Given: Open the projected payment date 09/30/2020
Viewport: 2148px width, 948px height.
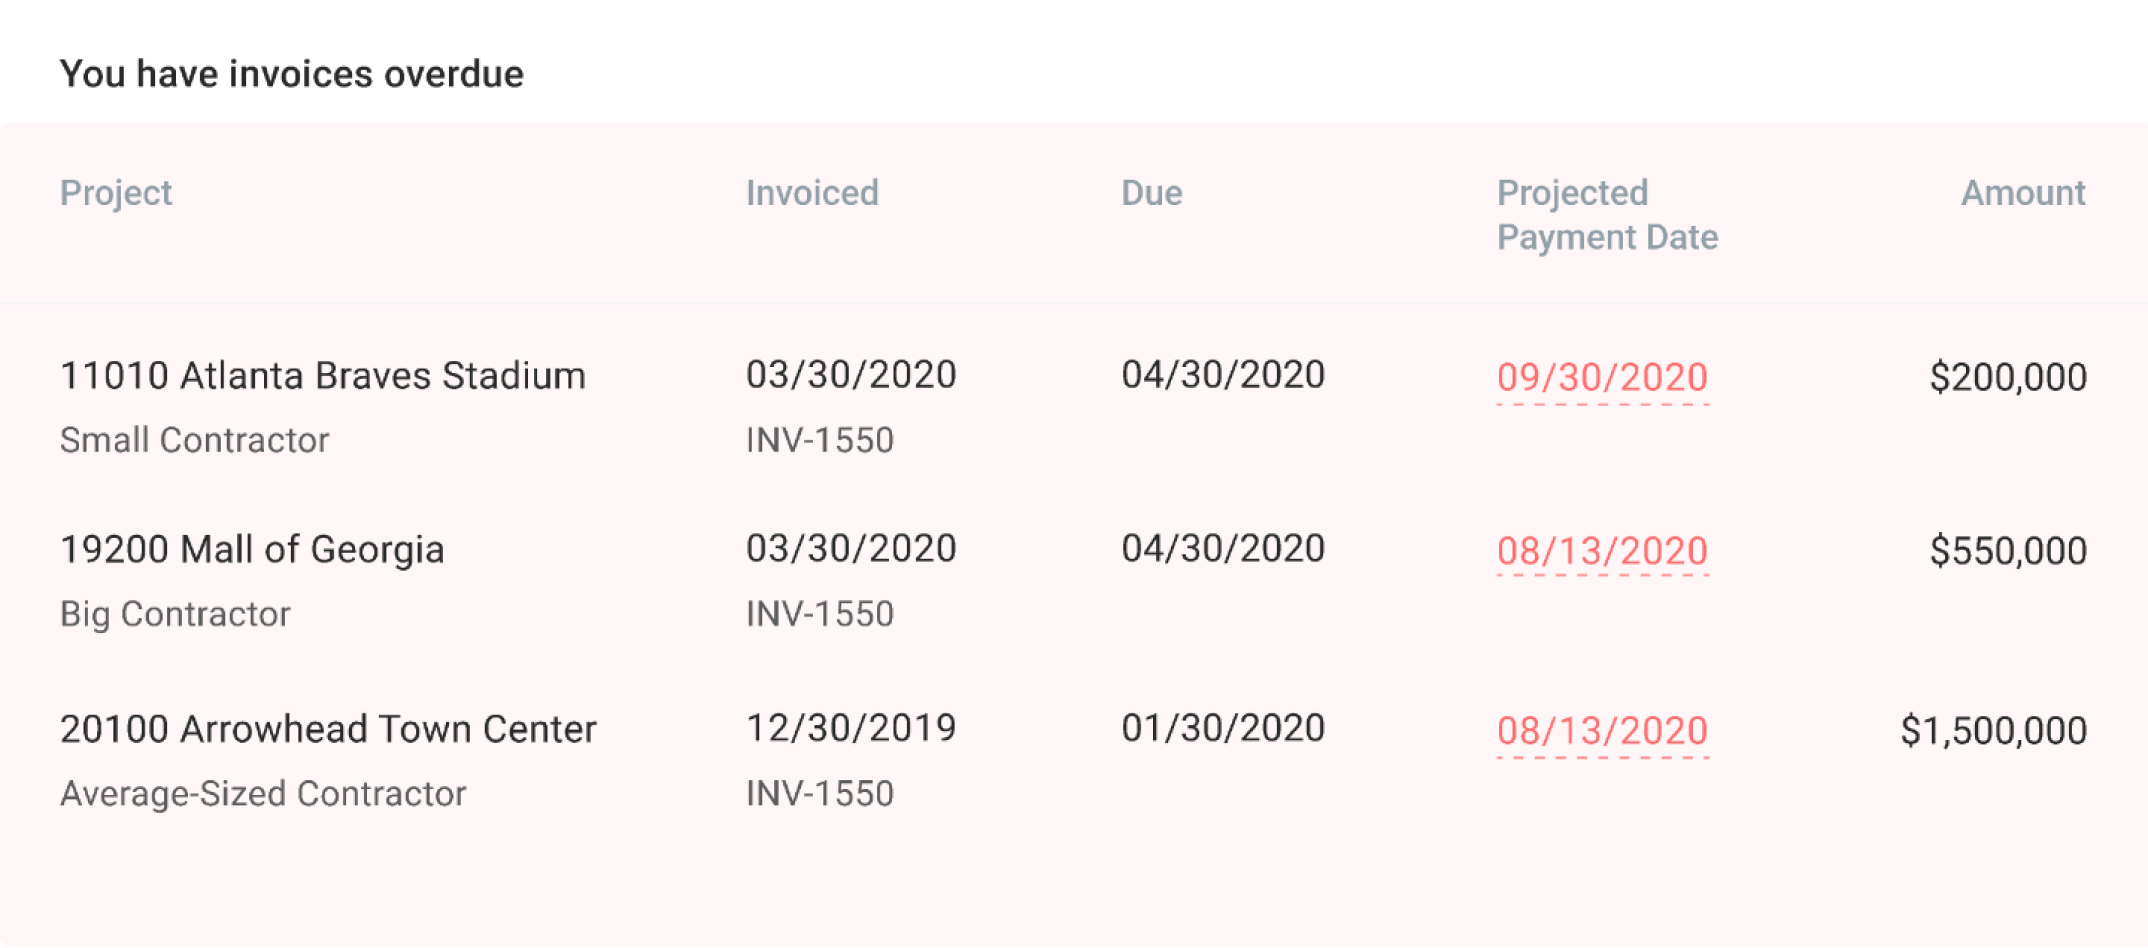Looking at the screenshot, I should tap(1602, 378).
